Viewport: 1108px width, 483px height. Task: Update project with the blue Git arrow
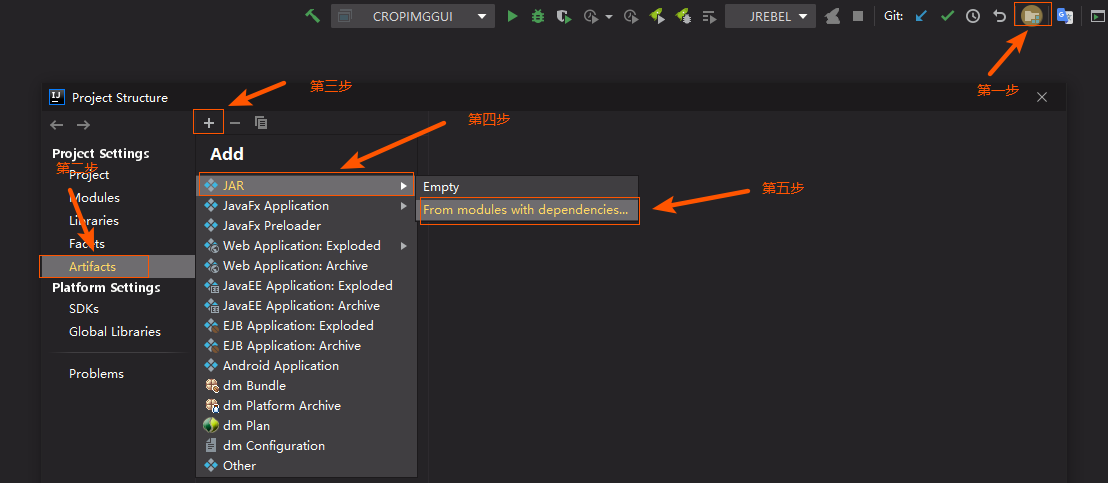tap(921, 16)
